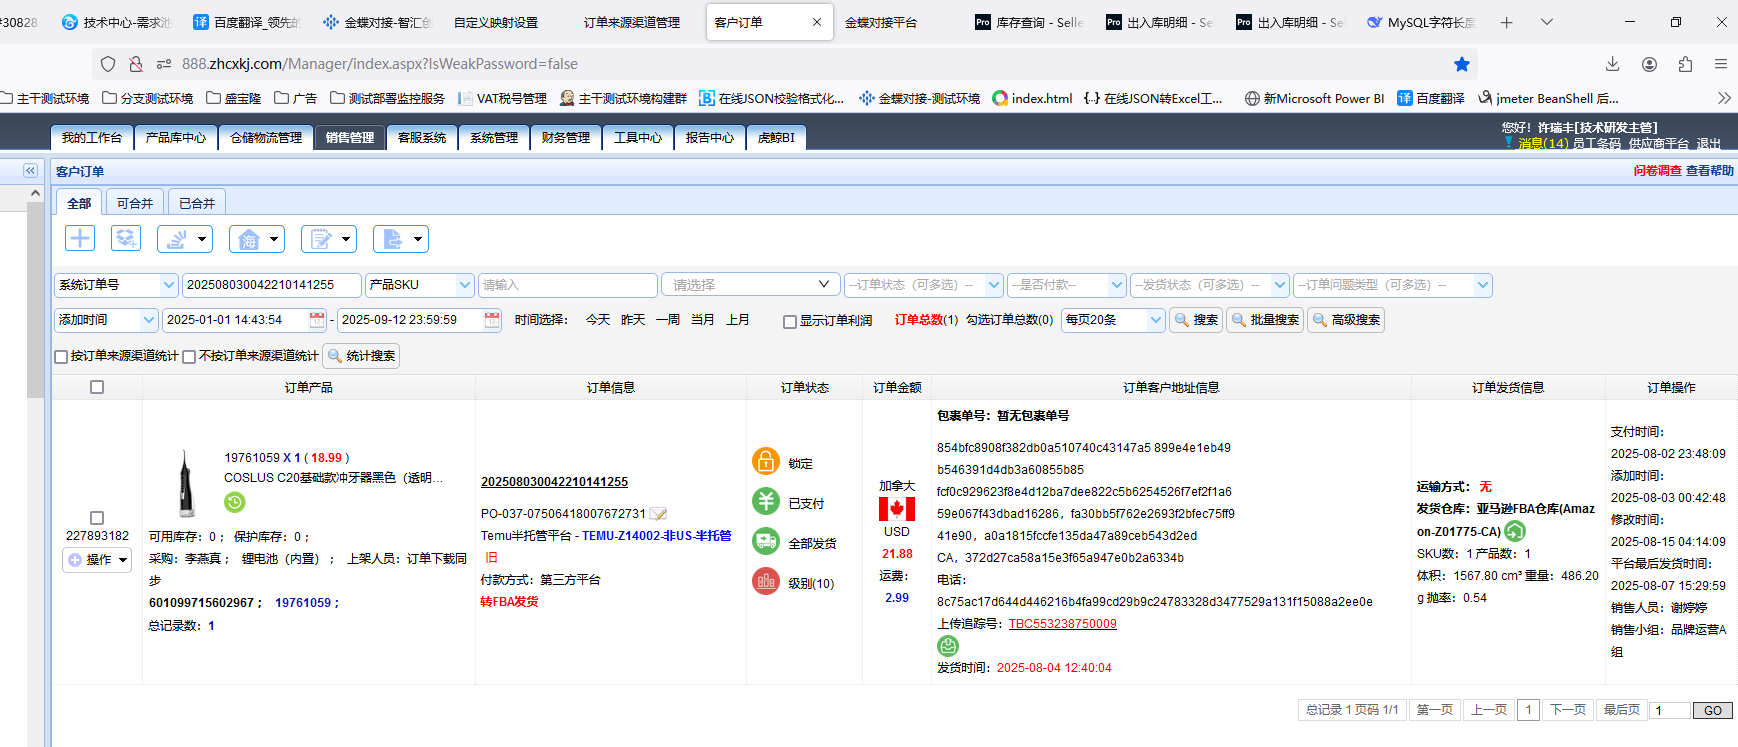Screen dimensions: 1738x747
Task: Enable the 按订单来源渠道统计 checkbox
Action: pos(61,357)
